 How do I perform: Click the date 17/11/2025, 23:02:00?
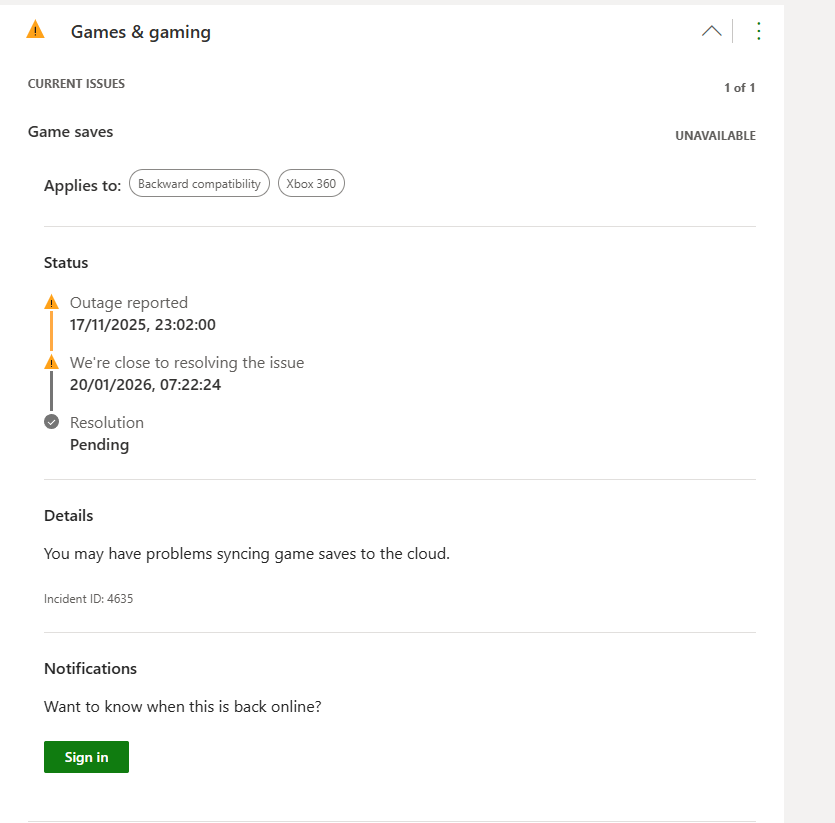143,325
